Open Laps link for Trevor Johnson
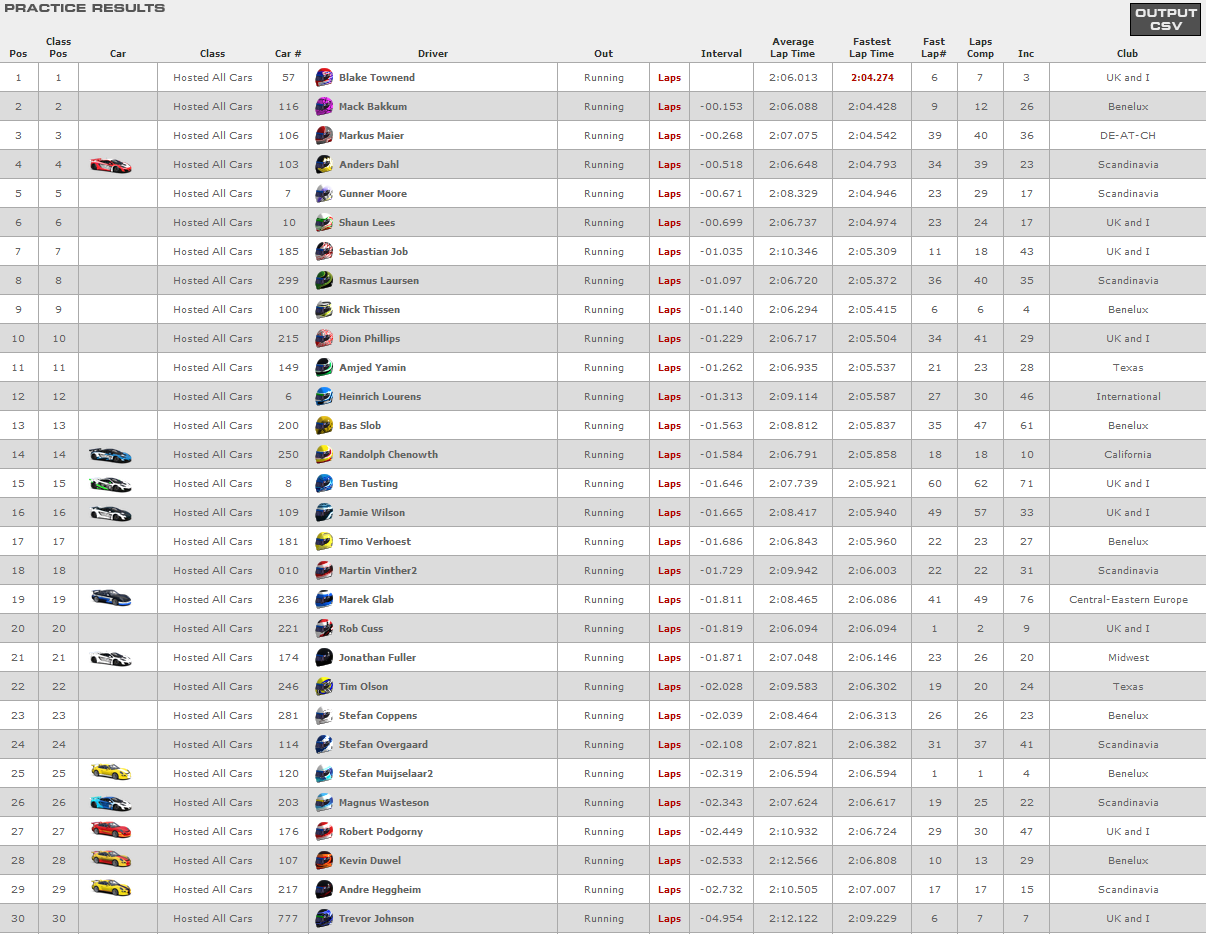This screenshot has width=1206, height=934. 669,919
